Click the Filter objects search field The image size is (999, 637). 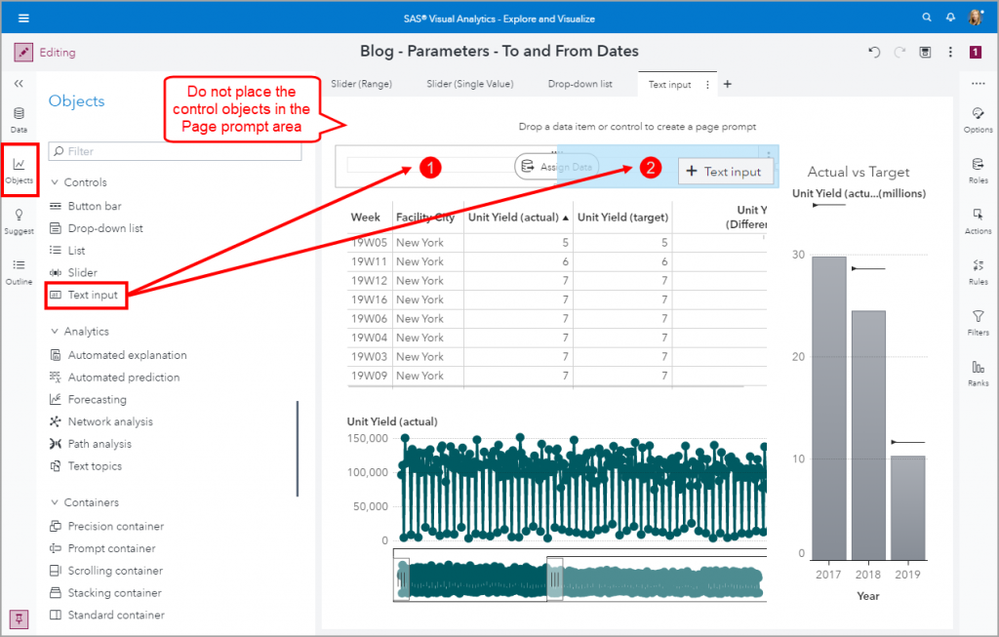180,151
